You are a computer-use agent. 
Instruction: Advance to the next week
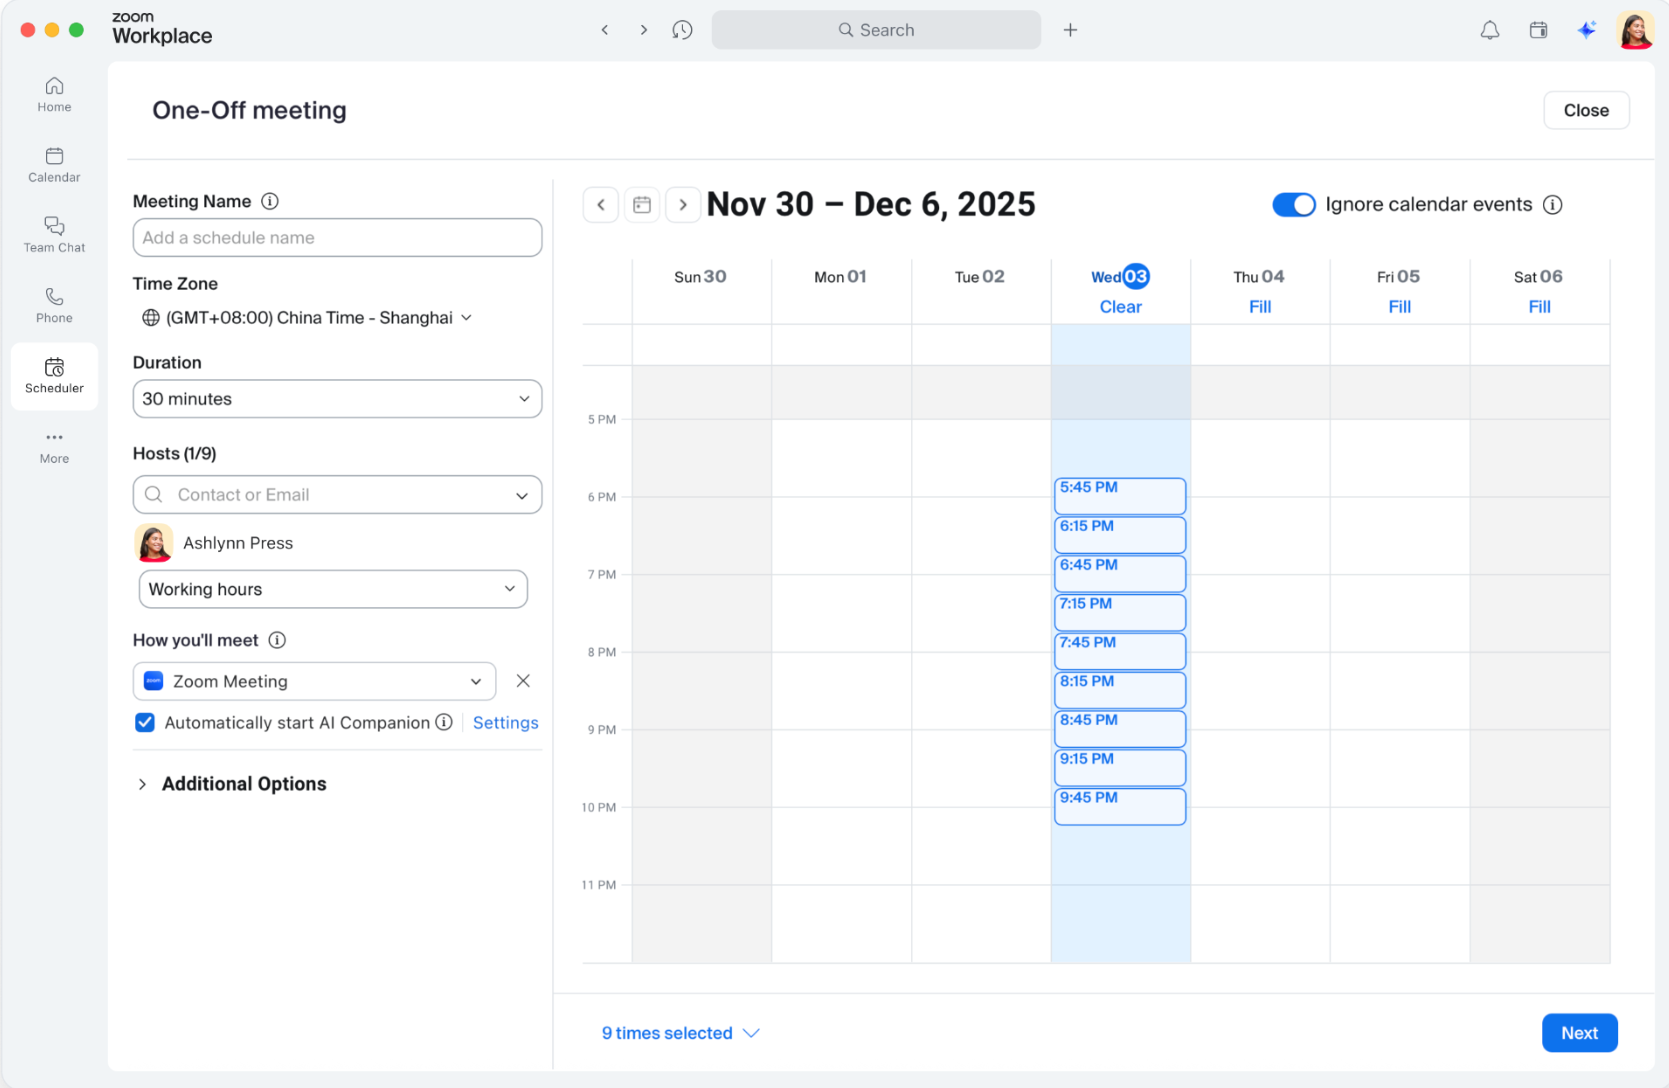[683, 204]
